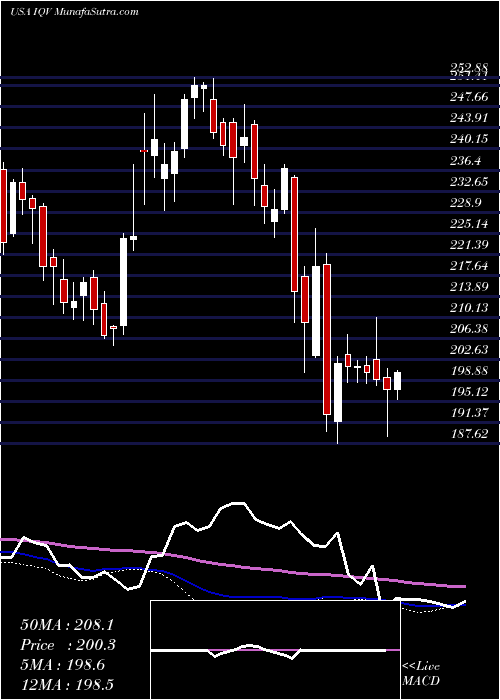Select the 217.64 axis value

[469, 266]
